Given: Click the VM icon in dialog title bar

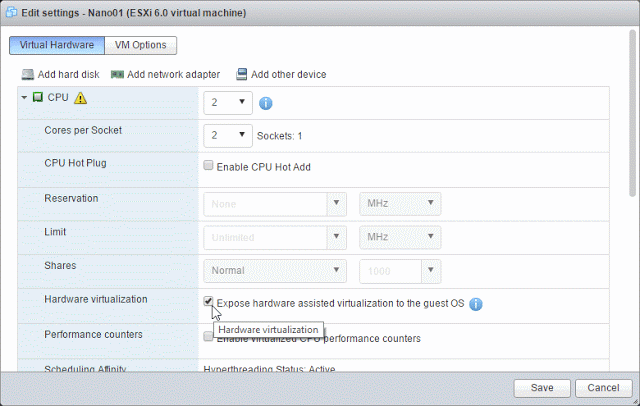Looking at the screenshot, I should click(x=11, y=13).
